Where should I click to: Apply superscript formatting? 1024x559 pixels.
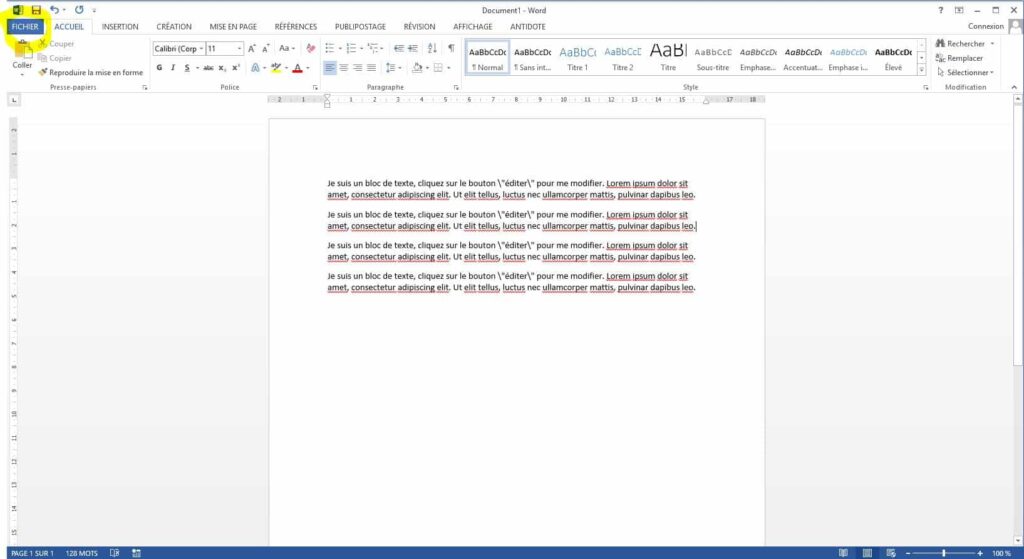[236, 68]
